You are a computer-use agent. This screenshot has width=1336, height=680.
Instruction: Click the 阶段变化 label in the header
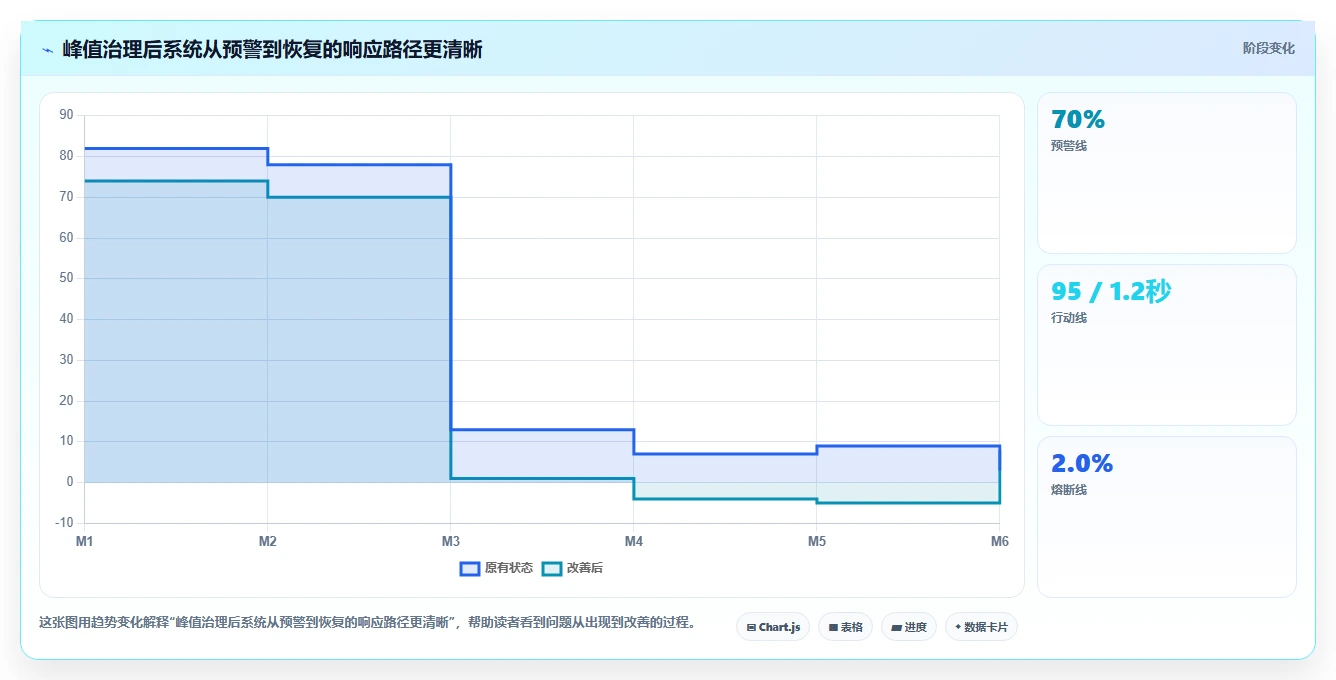(1268, 48)
